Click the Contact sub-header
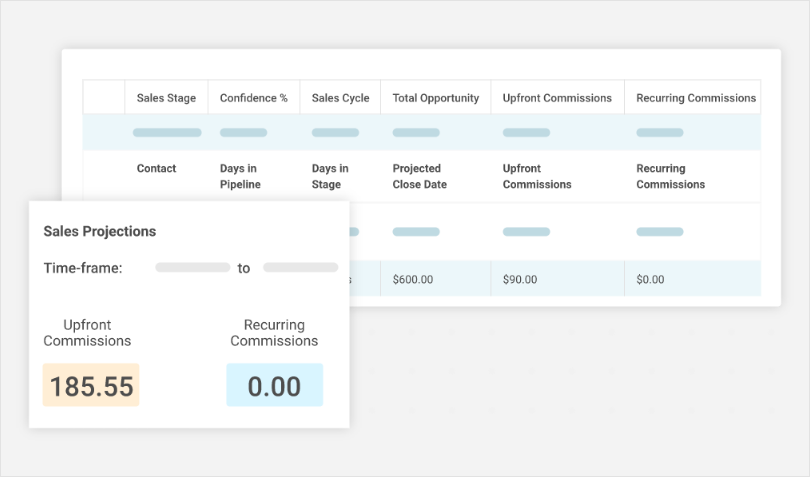The height and width of the screenshot is (477, 810). [156, 168]
